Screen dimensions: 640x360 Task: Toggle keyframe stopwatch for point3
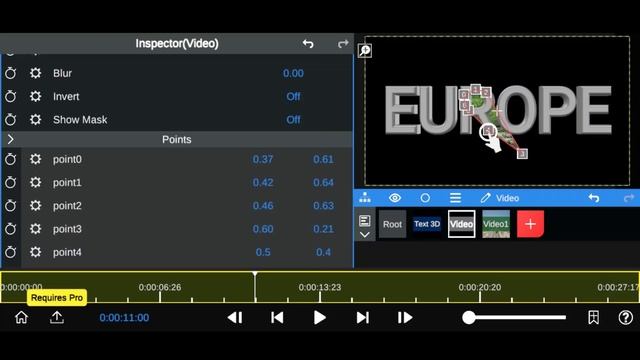11,229
